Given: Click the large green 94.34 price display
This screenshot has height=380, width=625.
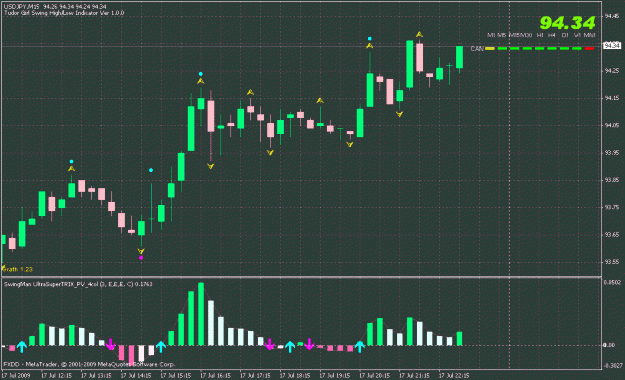Looking at the screenshot, I should [567, 23].
